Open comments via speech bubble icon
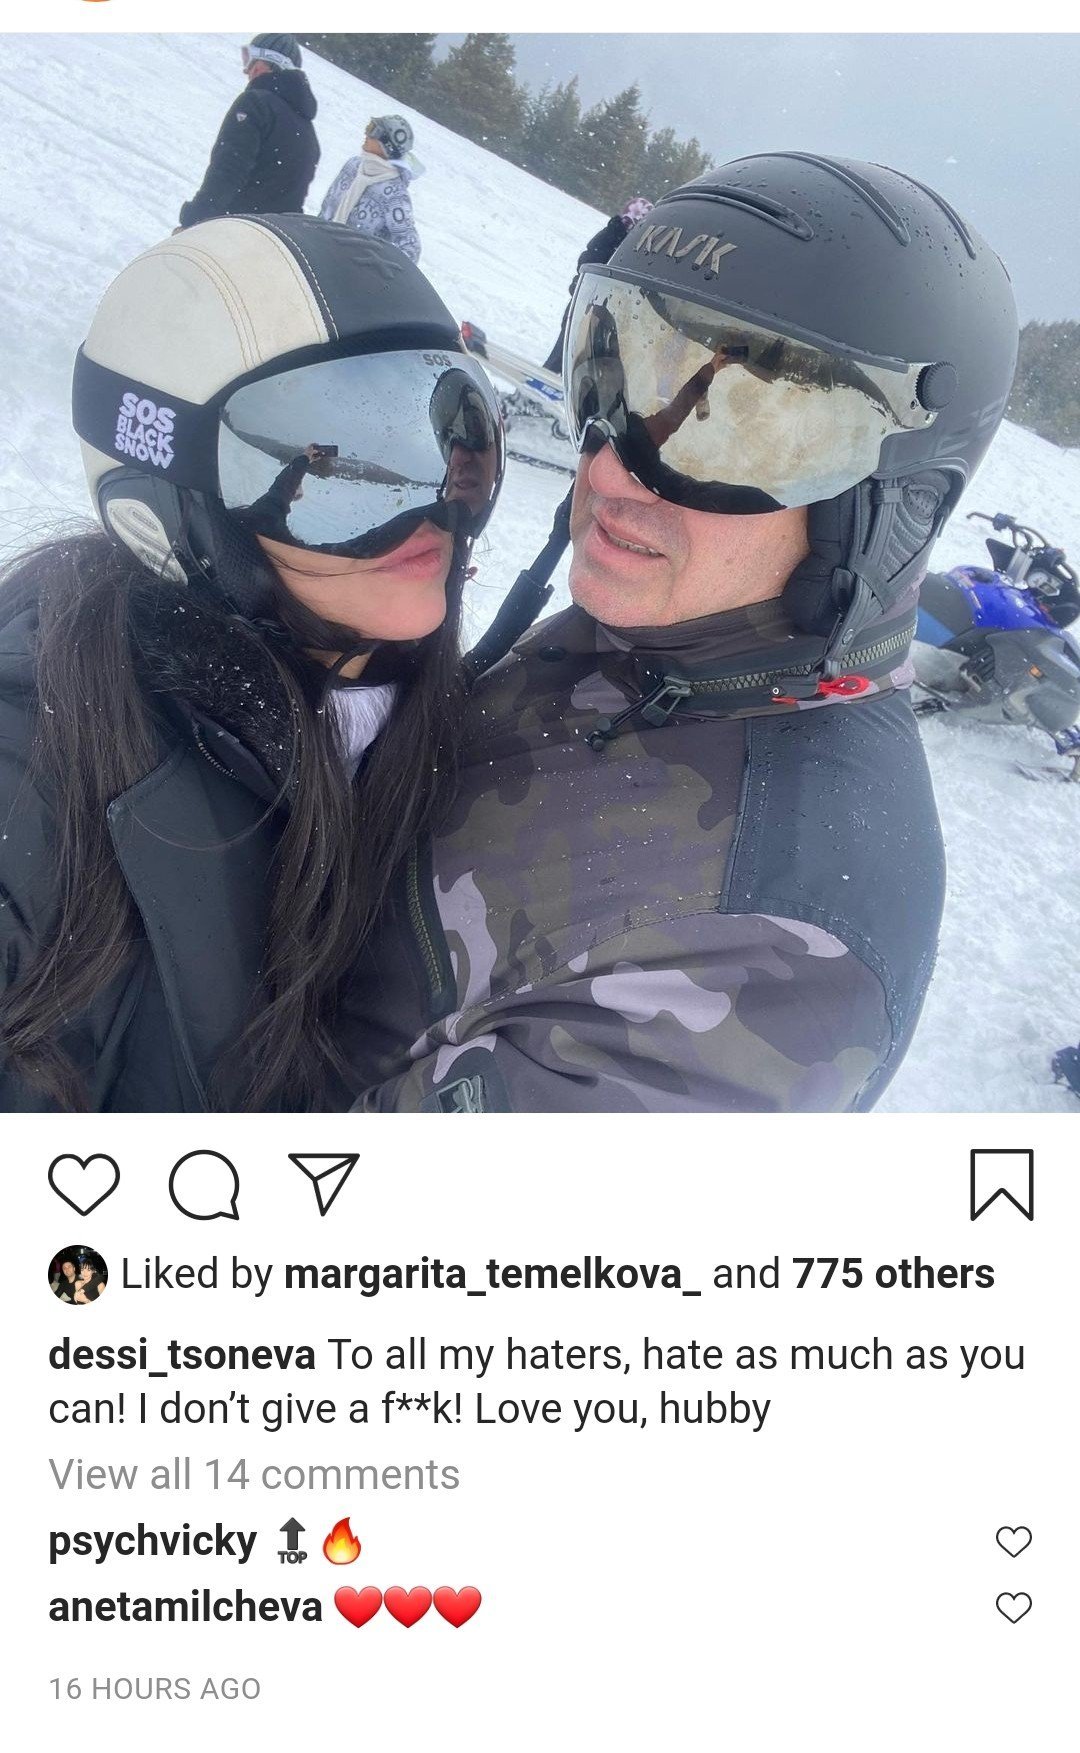 tap(204, 1186)
